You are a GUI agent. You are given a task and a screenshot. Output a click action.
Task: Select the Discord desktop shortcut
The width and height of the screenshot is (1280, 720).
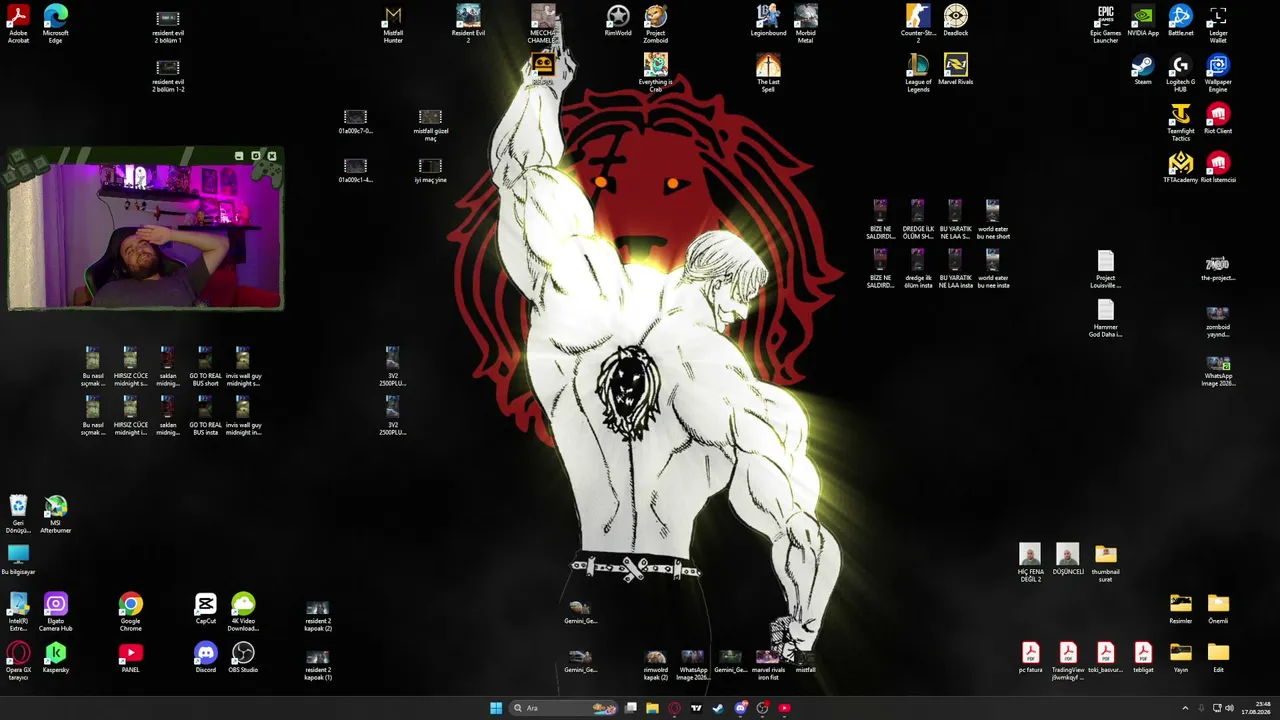pos(206,657)
